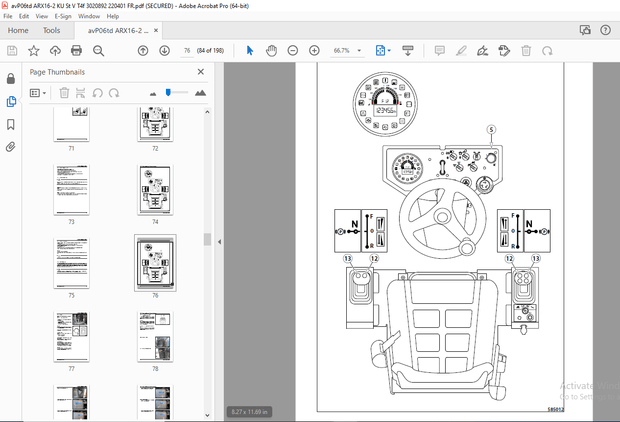Adjust the thumbnail size slider
Screen dimensions: 620x422
point(168,93)
